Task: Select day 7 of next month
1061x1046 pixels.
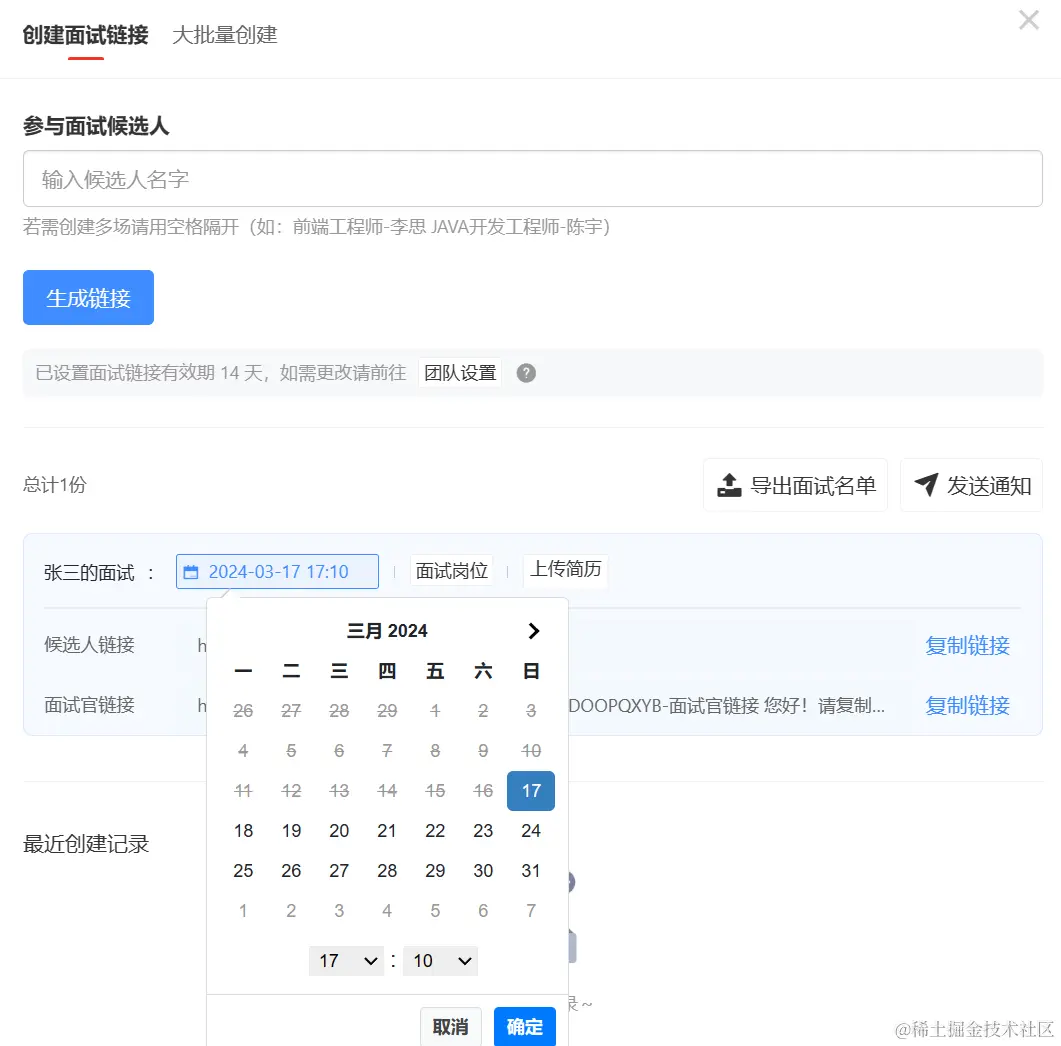Action: [531, 910]
